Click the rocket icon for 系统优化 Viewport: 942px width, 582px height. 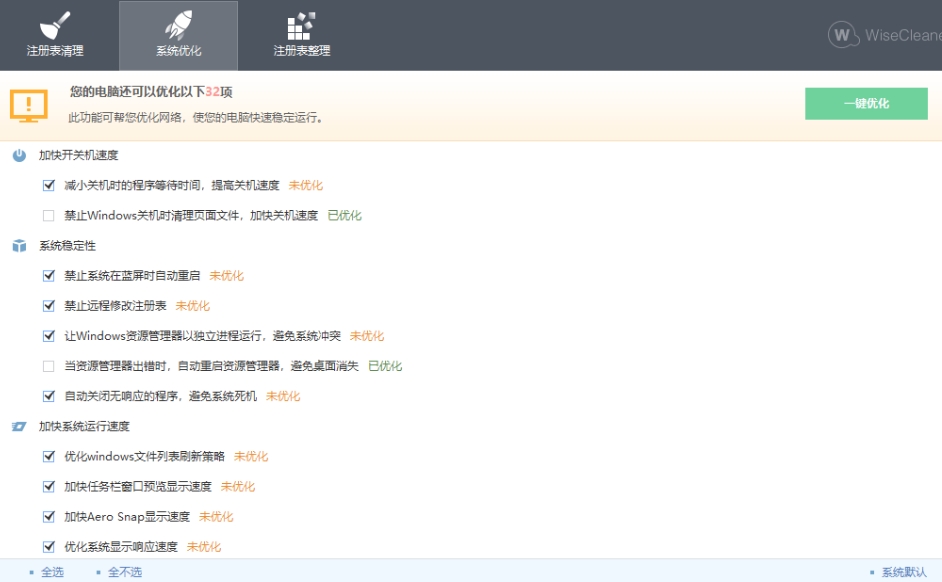coord(178,25)
